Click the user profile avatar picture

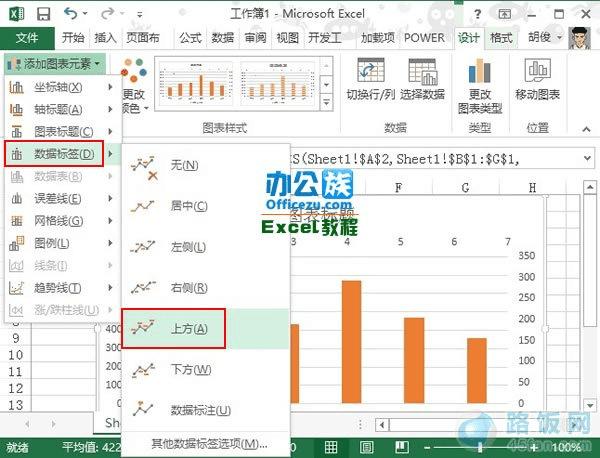point(579,38)
